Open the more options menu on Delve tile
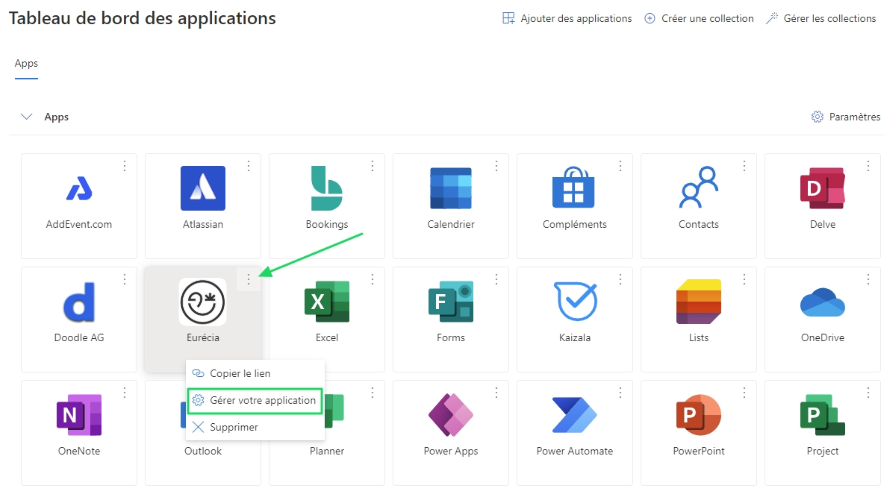This screenshot has height=500, width=895. (x=868, y=166)
